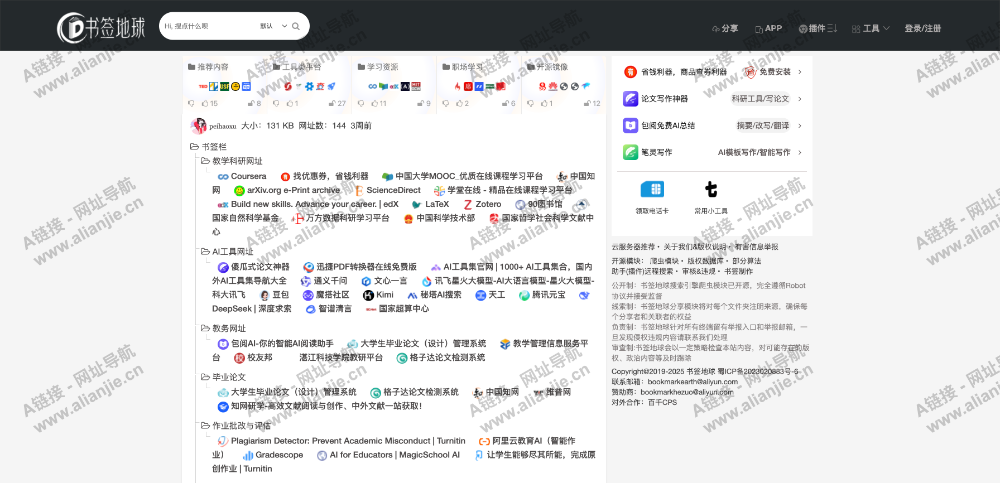Screen dimensions: 1000x483
Task: Click the search magnifier icon
Action: tap(296, 26)
